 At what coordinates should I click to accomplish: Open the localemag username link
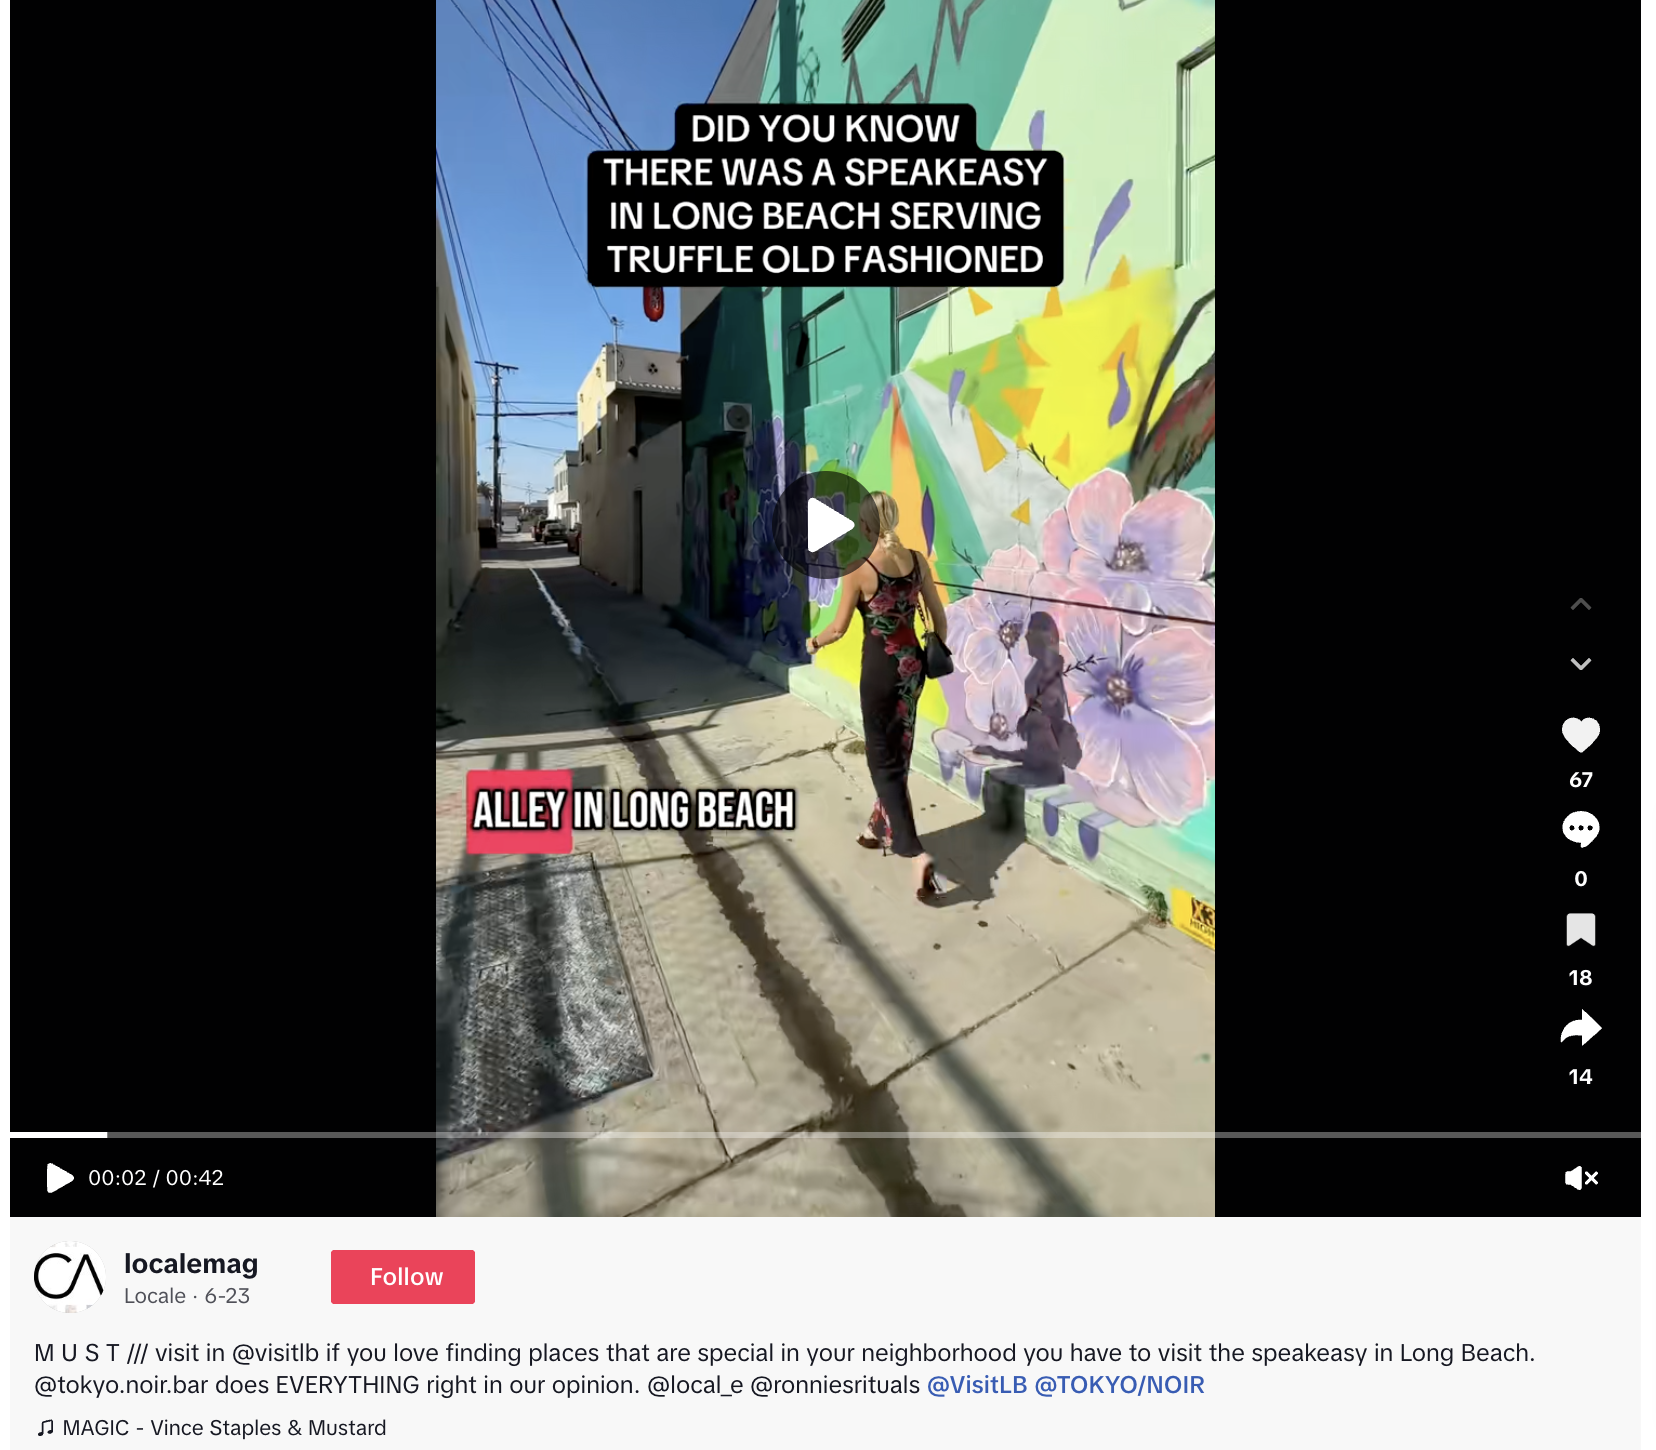[x=191, y=1264]
